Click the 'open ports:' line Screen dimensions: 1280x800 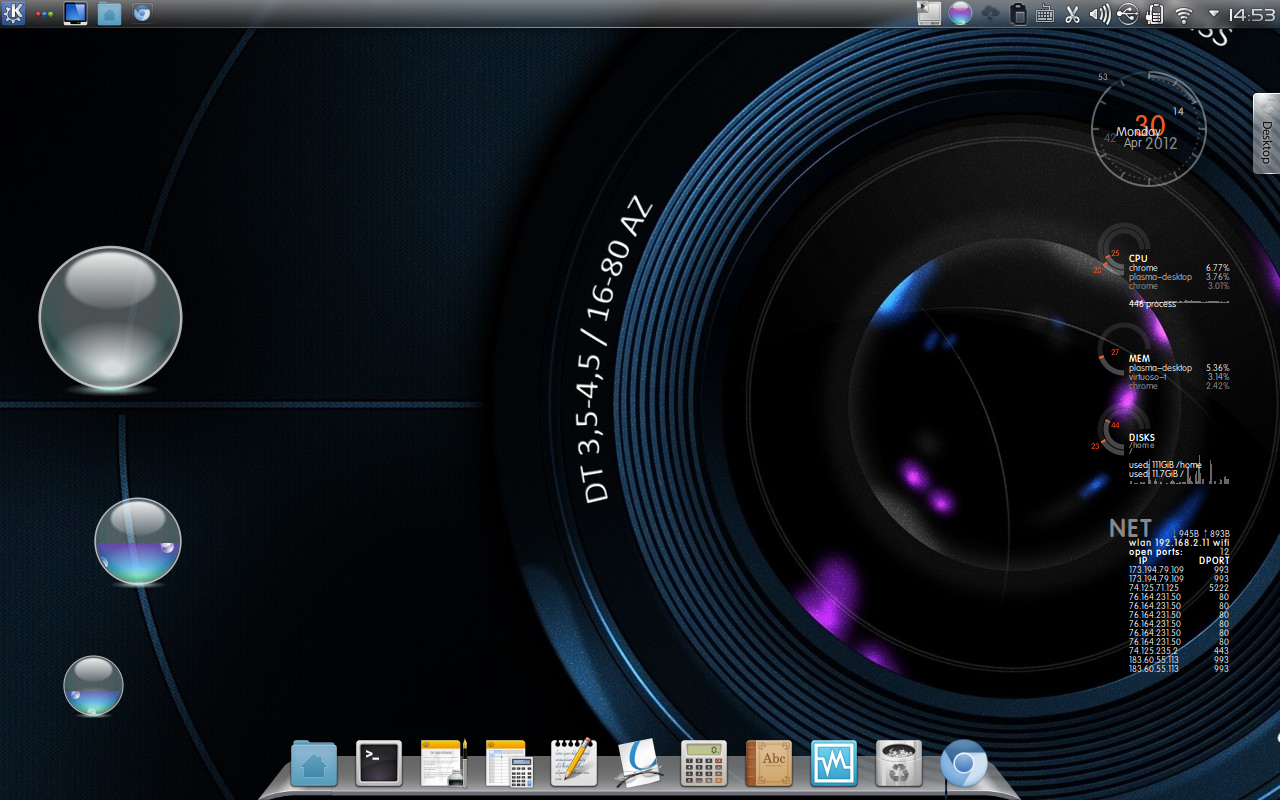point(1179,551)
